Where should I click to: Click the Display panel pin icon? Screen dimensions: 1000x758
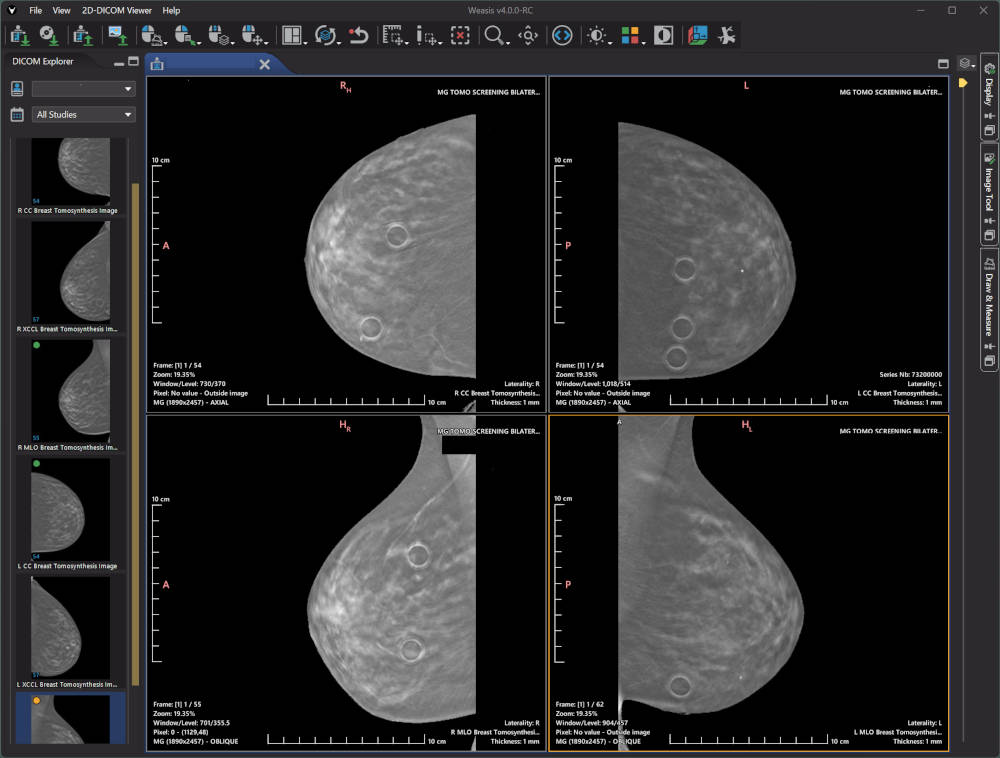coord(989,116)
